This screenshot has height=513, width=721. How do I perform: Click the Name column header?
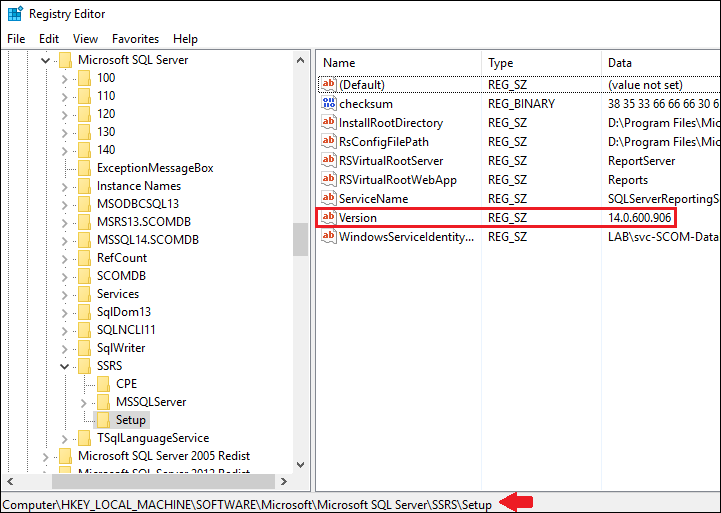point(398,63)
